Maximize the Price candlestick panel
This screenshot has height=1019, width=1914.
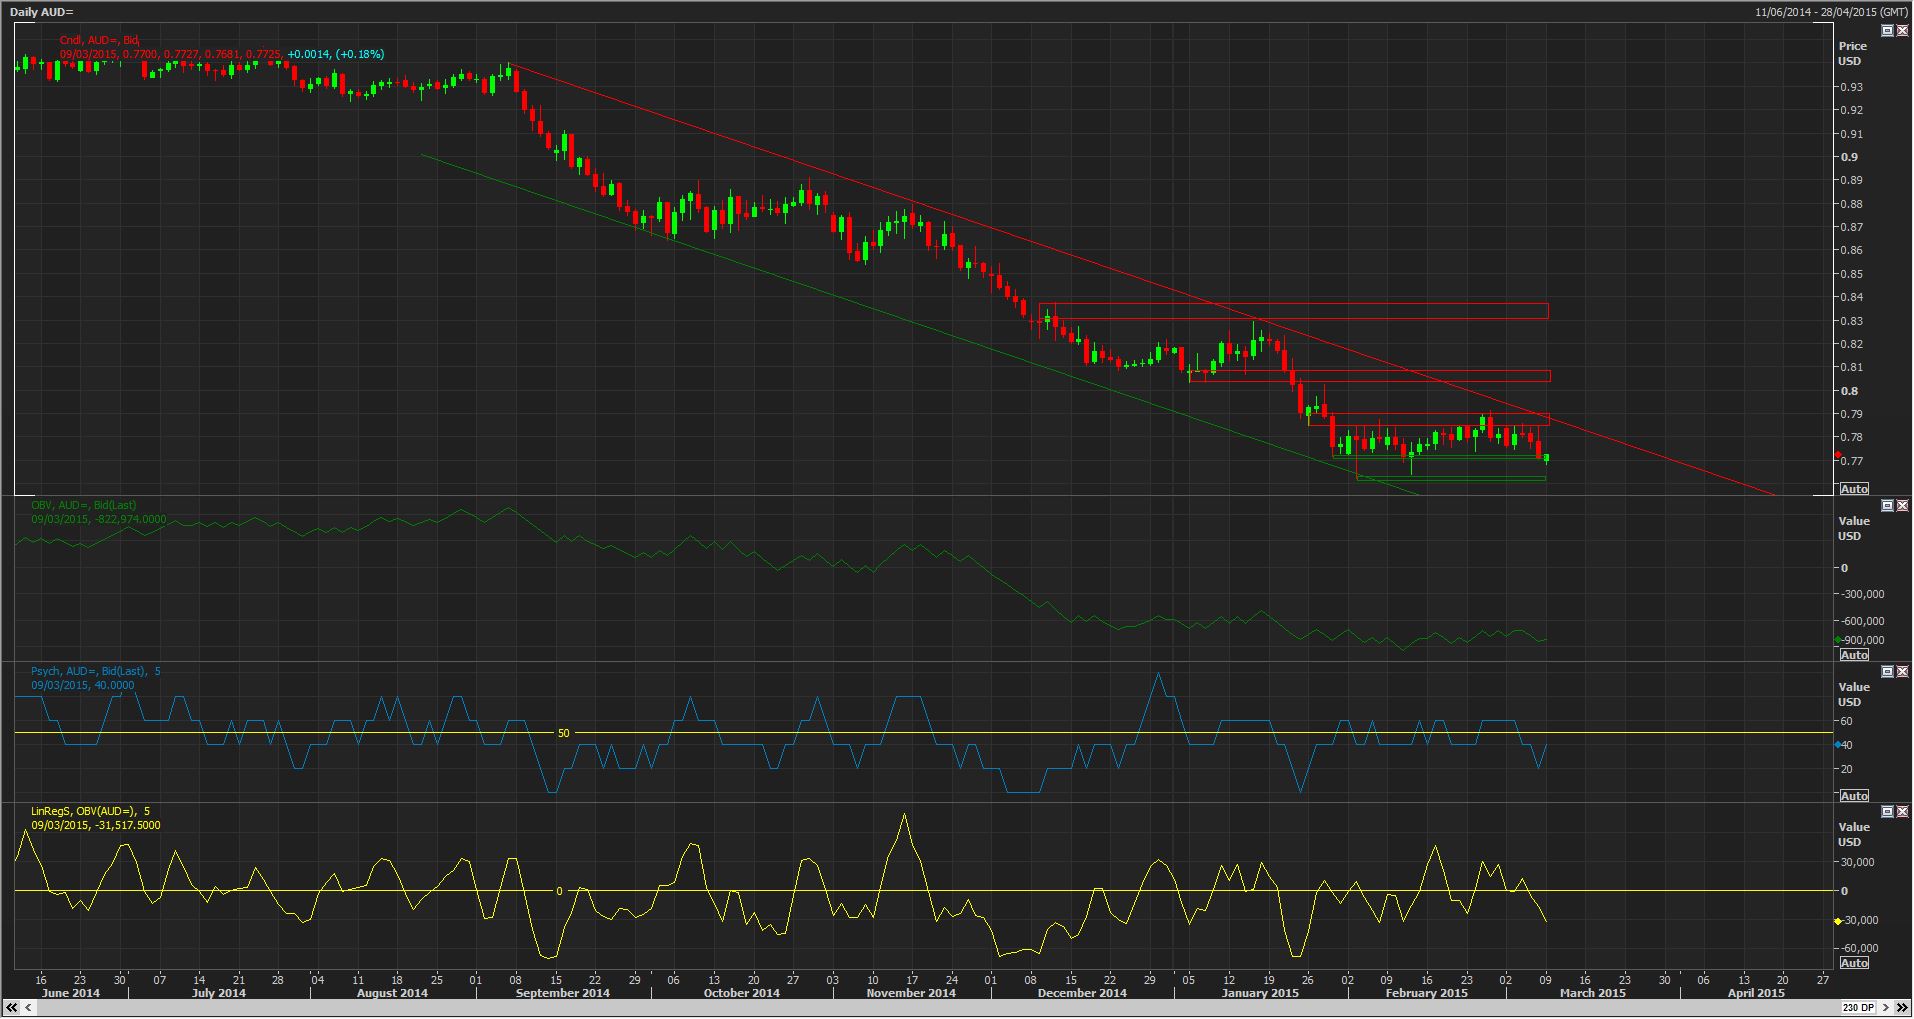[x=1887, y=31]
